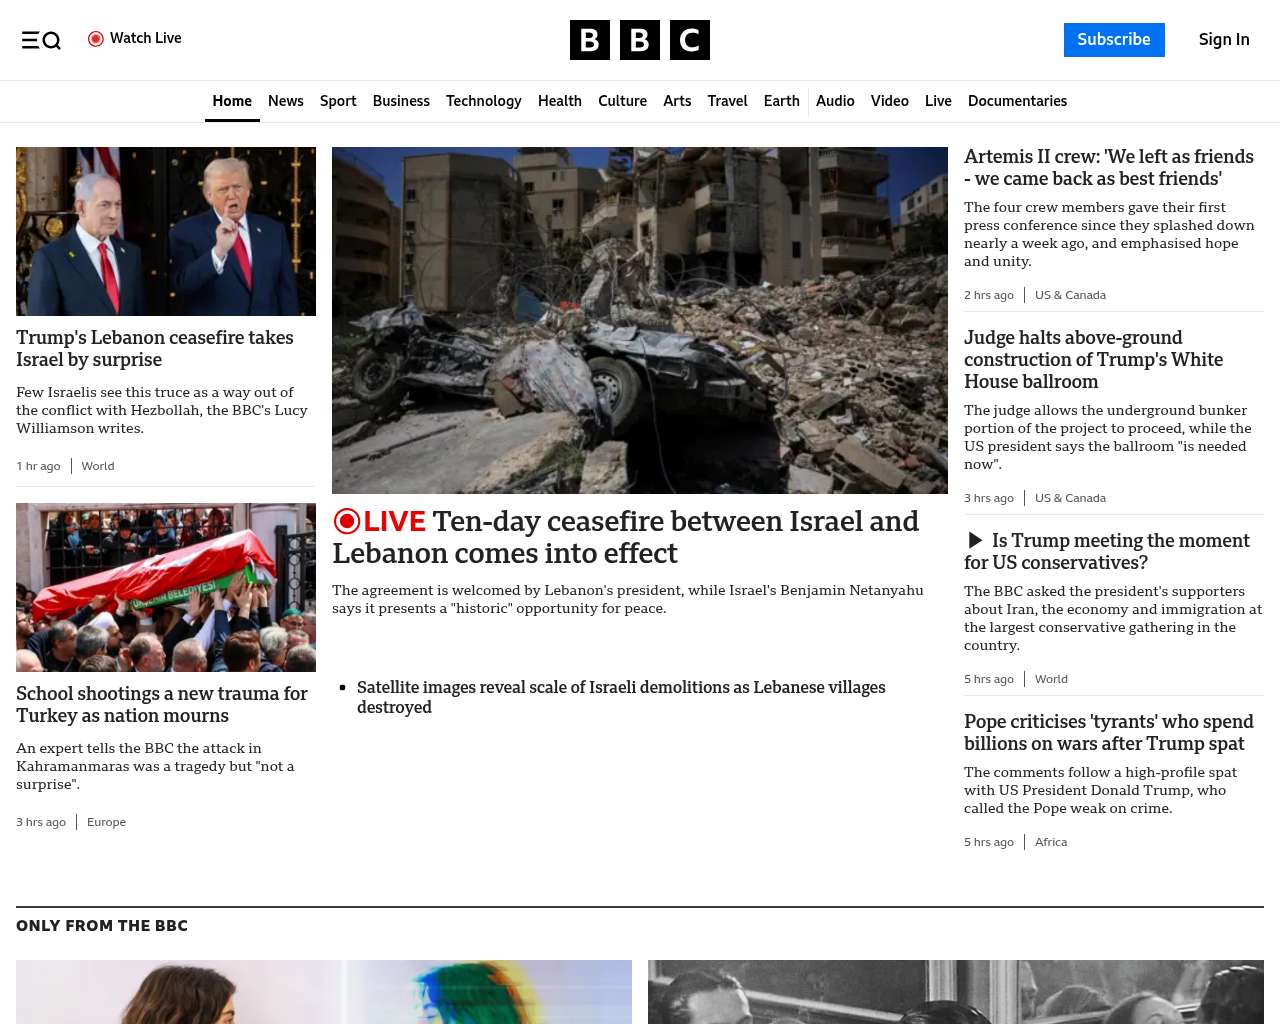
Task: Click the red LIVE indicator icon
Action: [346, 521]
